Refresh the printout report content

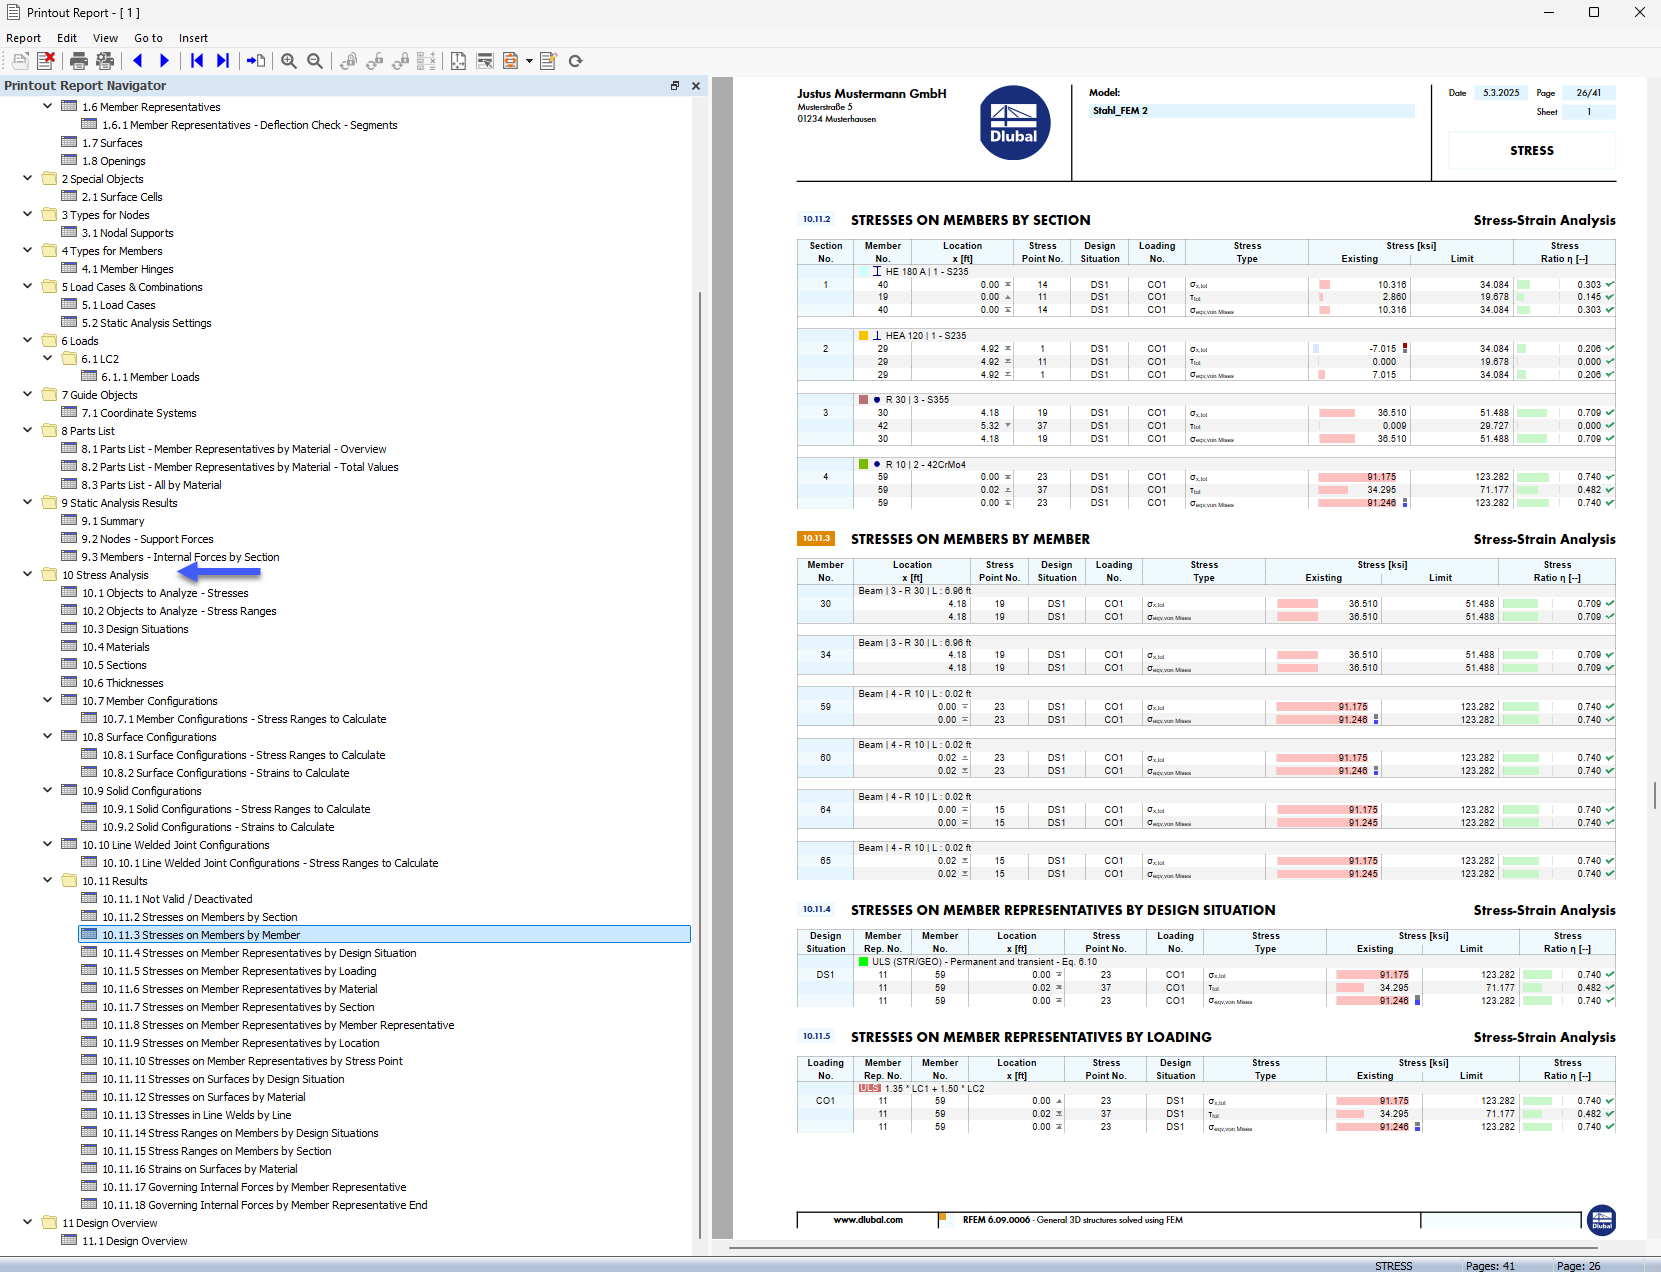click(576, 61)
